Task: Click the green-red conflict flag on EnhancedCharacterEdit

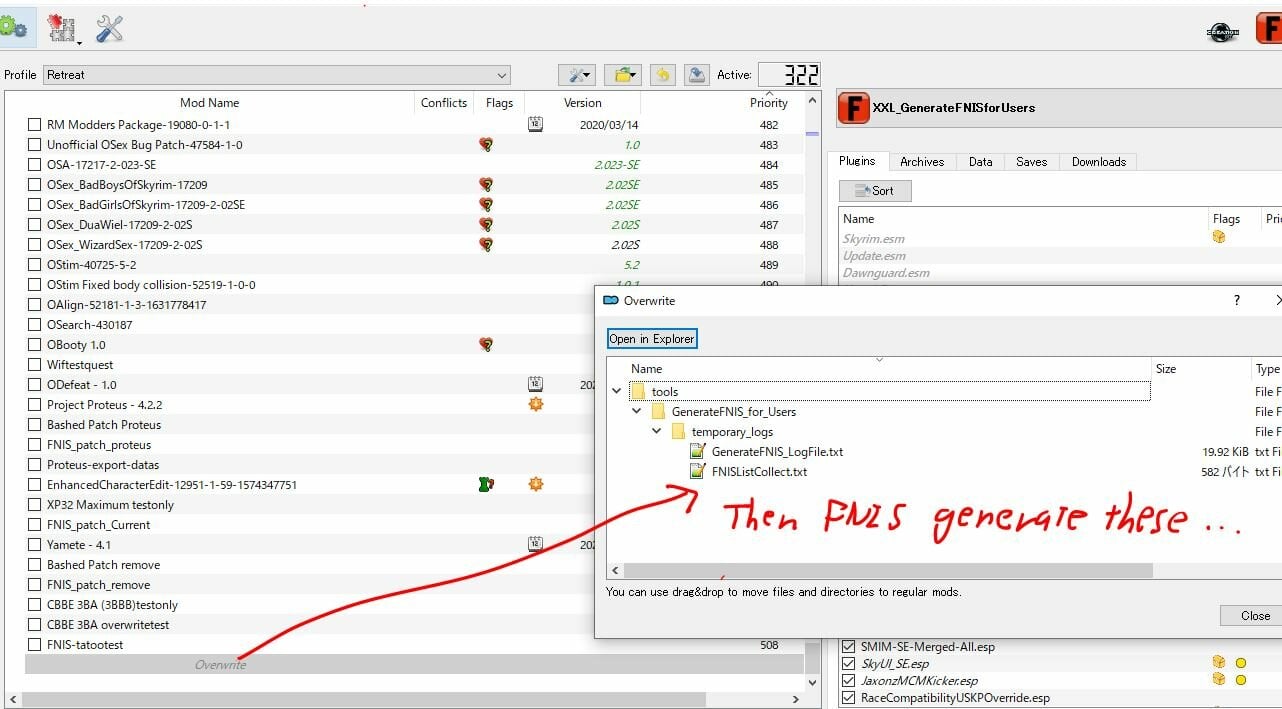Action: [x=486, y=485]
